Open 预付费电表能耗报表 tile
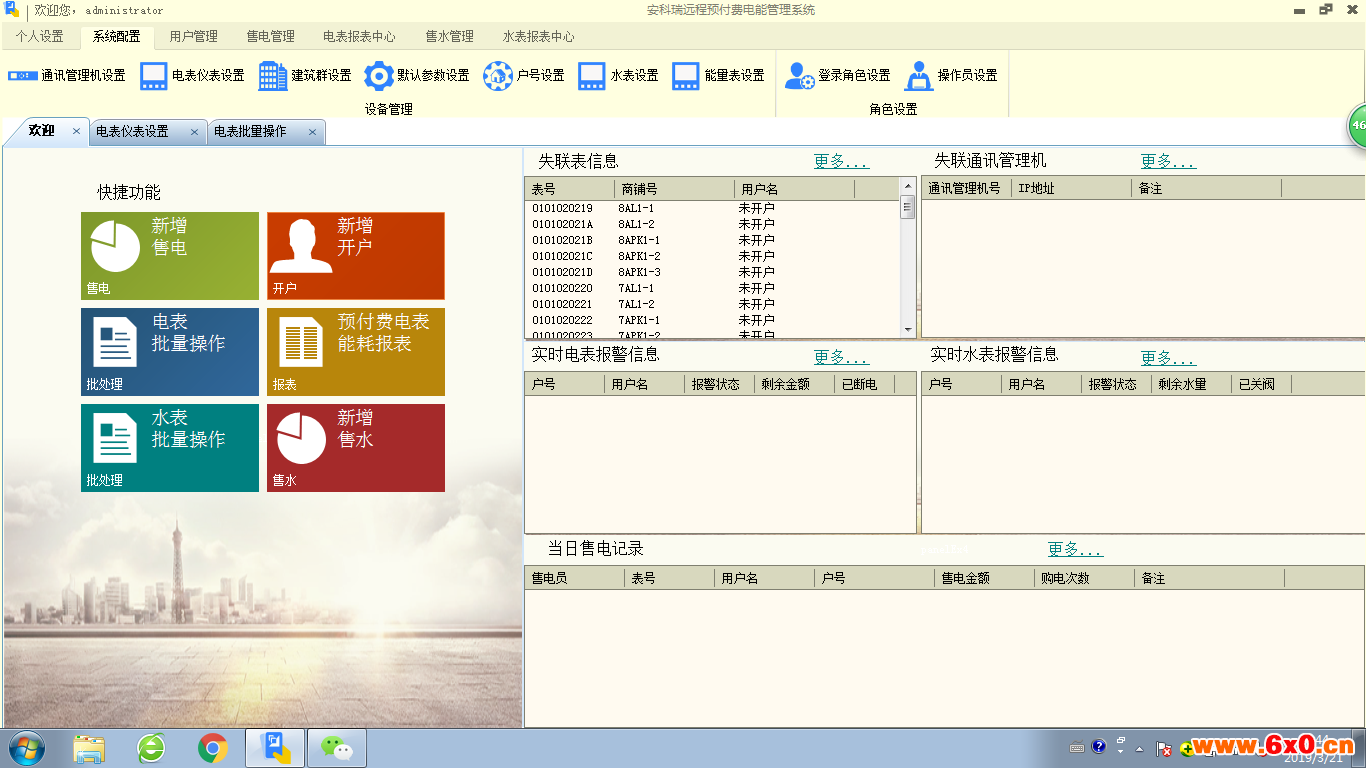The height and width of the screenshot is (768, 1366). 356,352
